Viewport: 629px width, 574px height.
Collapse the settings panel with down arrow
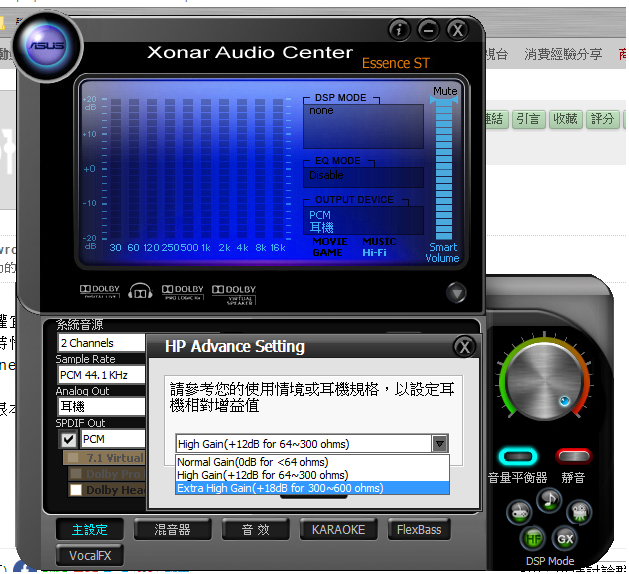click(456, 292)
